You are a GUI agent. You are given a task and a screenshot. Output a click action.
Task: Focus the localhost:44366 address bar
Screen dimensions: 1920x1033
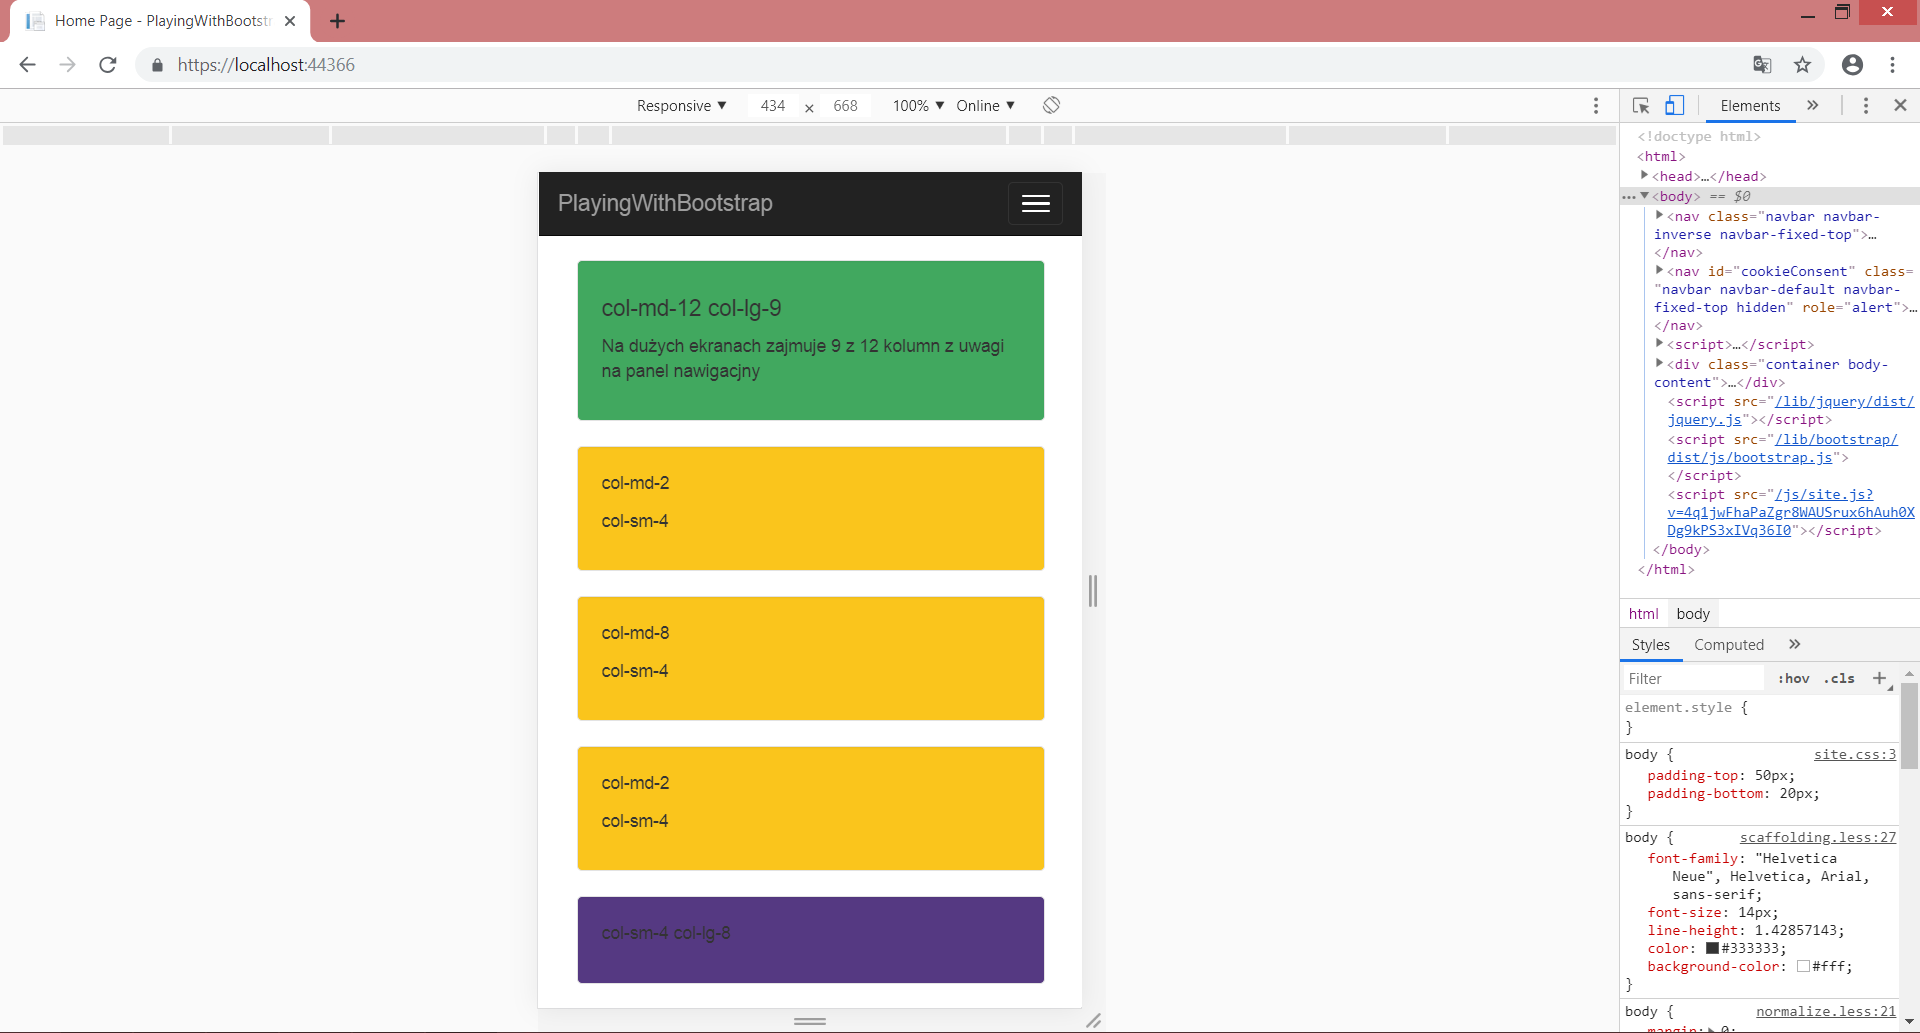[265, 65]
